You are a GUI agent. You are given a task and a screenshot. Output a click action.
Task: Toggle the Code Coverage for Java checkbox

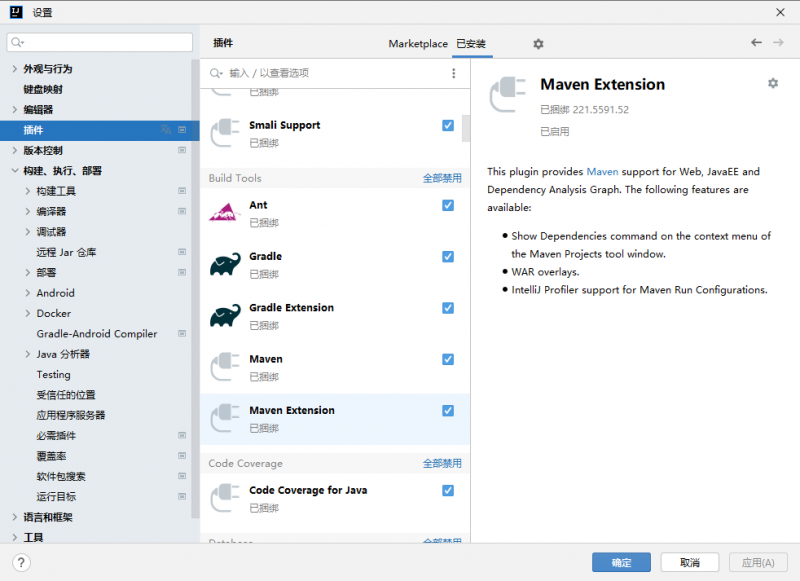tap(448, 490)
